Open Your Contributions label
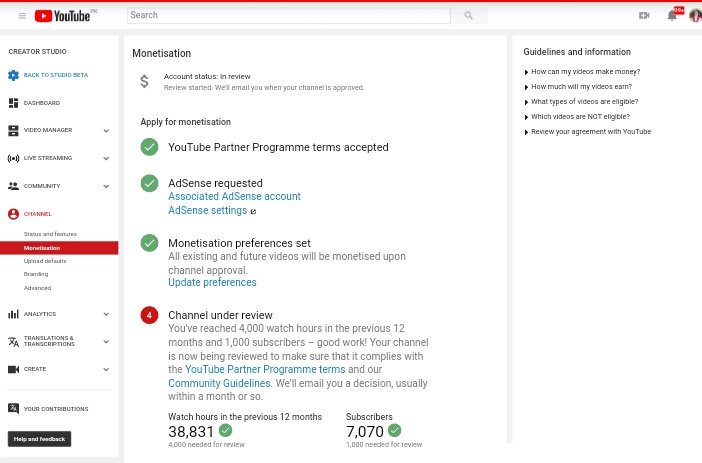This screenshot has width=702, height=463. coord(56,409)
